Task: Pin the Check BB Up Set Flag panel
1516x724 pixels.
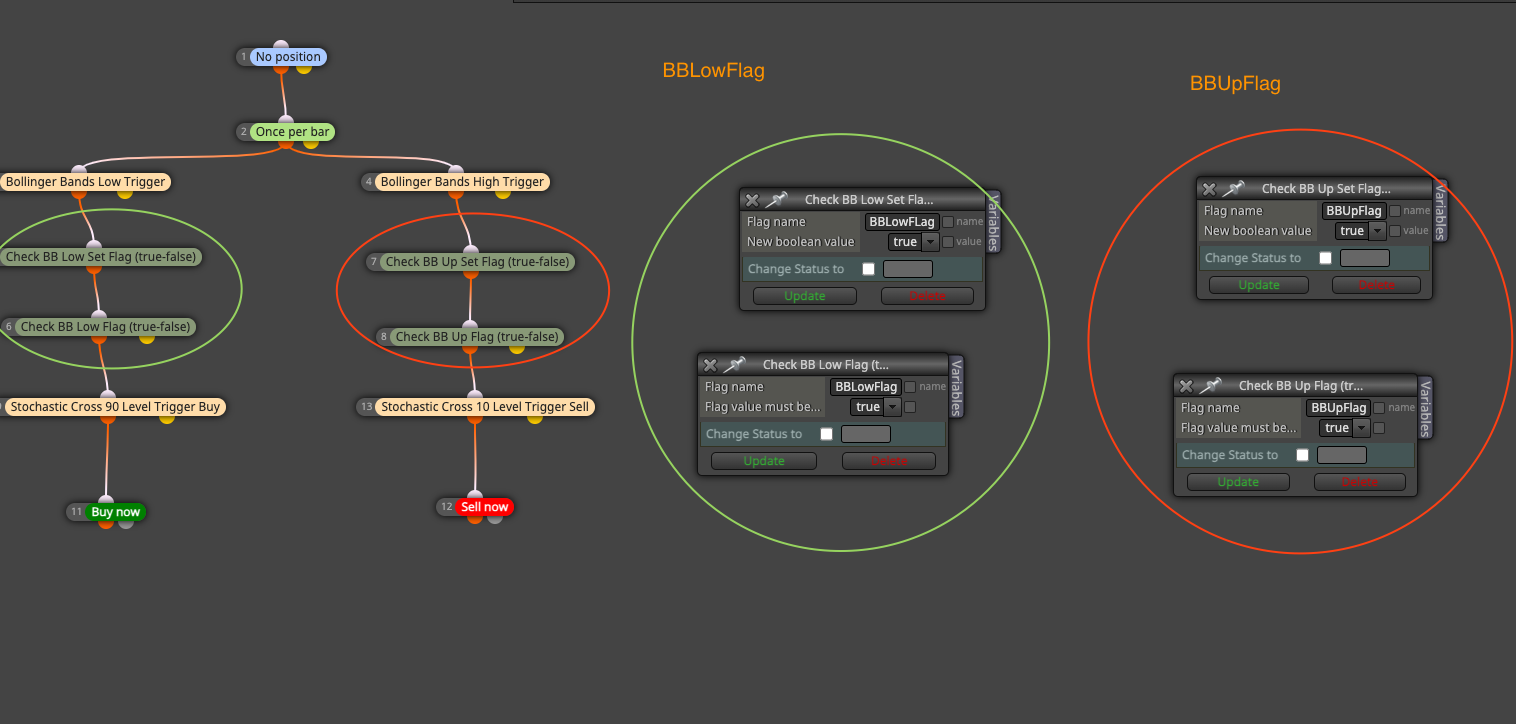Action: (1234, 189)
